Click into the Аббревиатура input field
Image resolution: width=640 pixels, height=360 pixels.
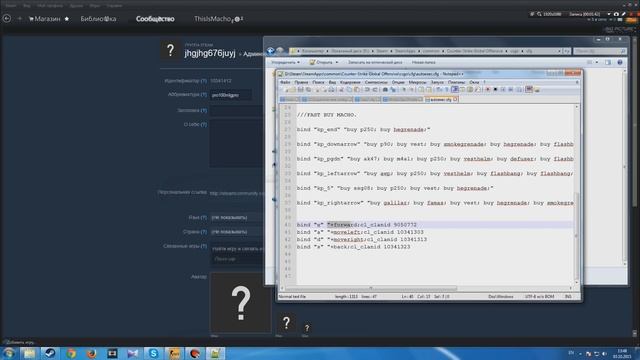pos(231,95)
